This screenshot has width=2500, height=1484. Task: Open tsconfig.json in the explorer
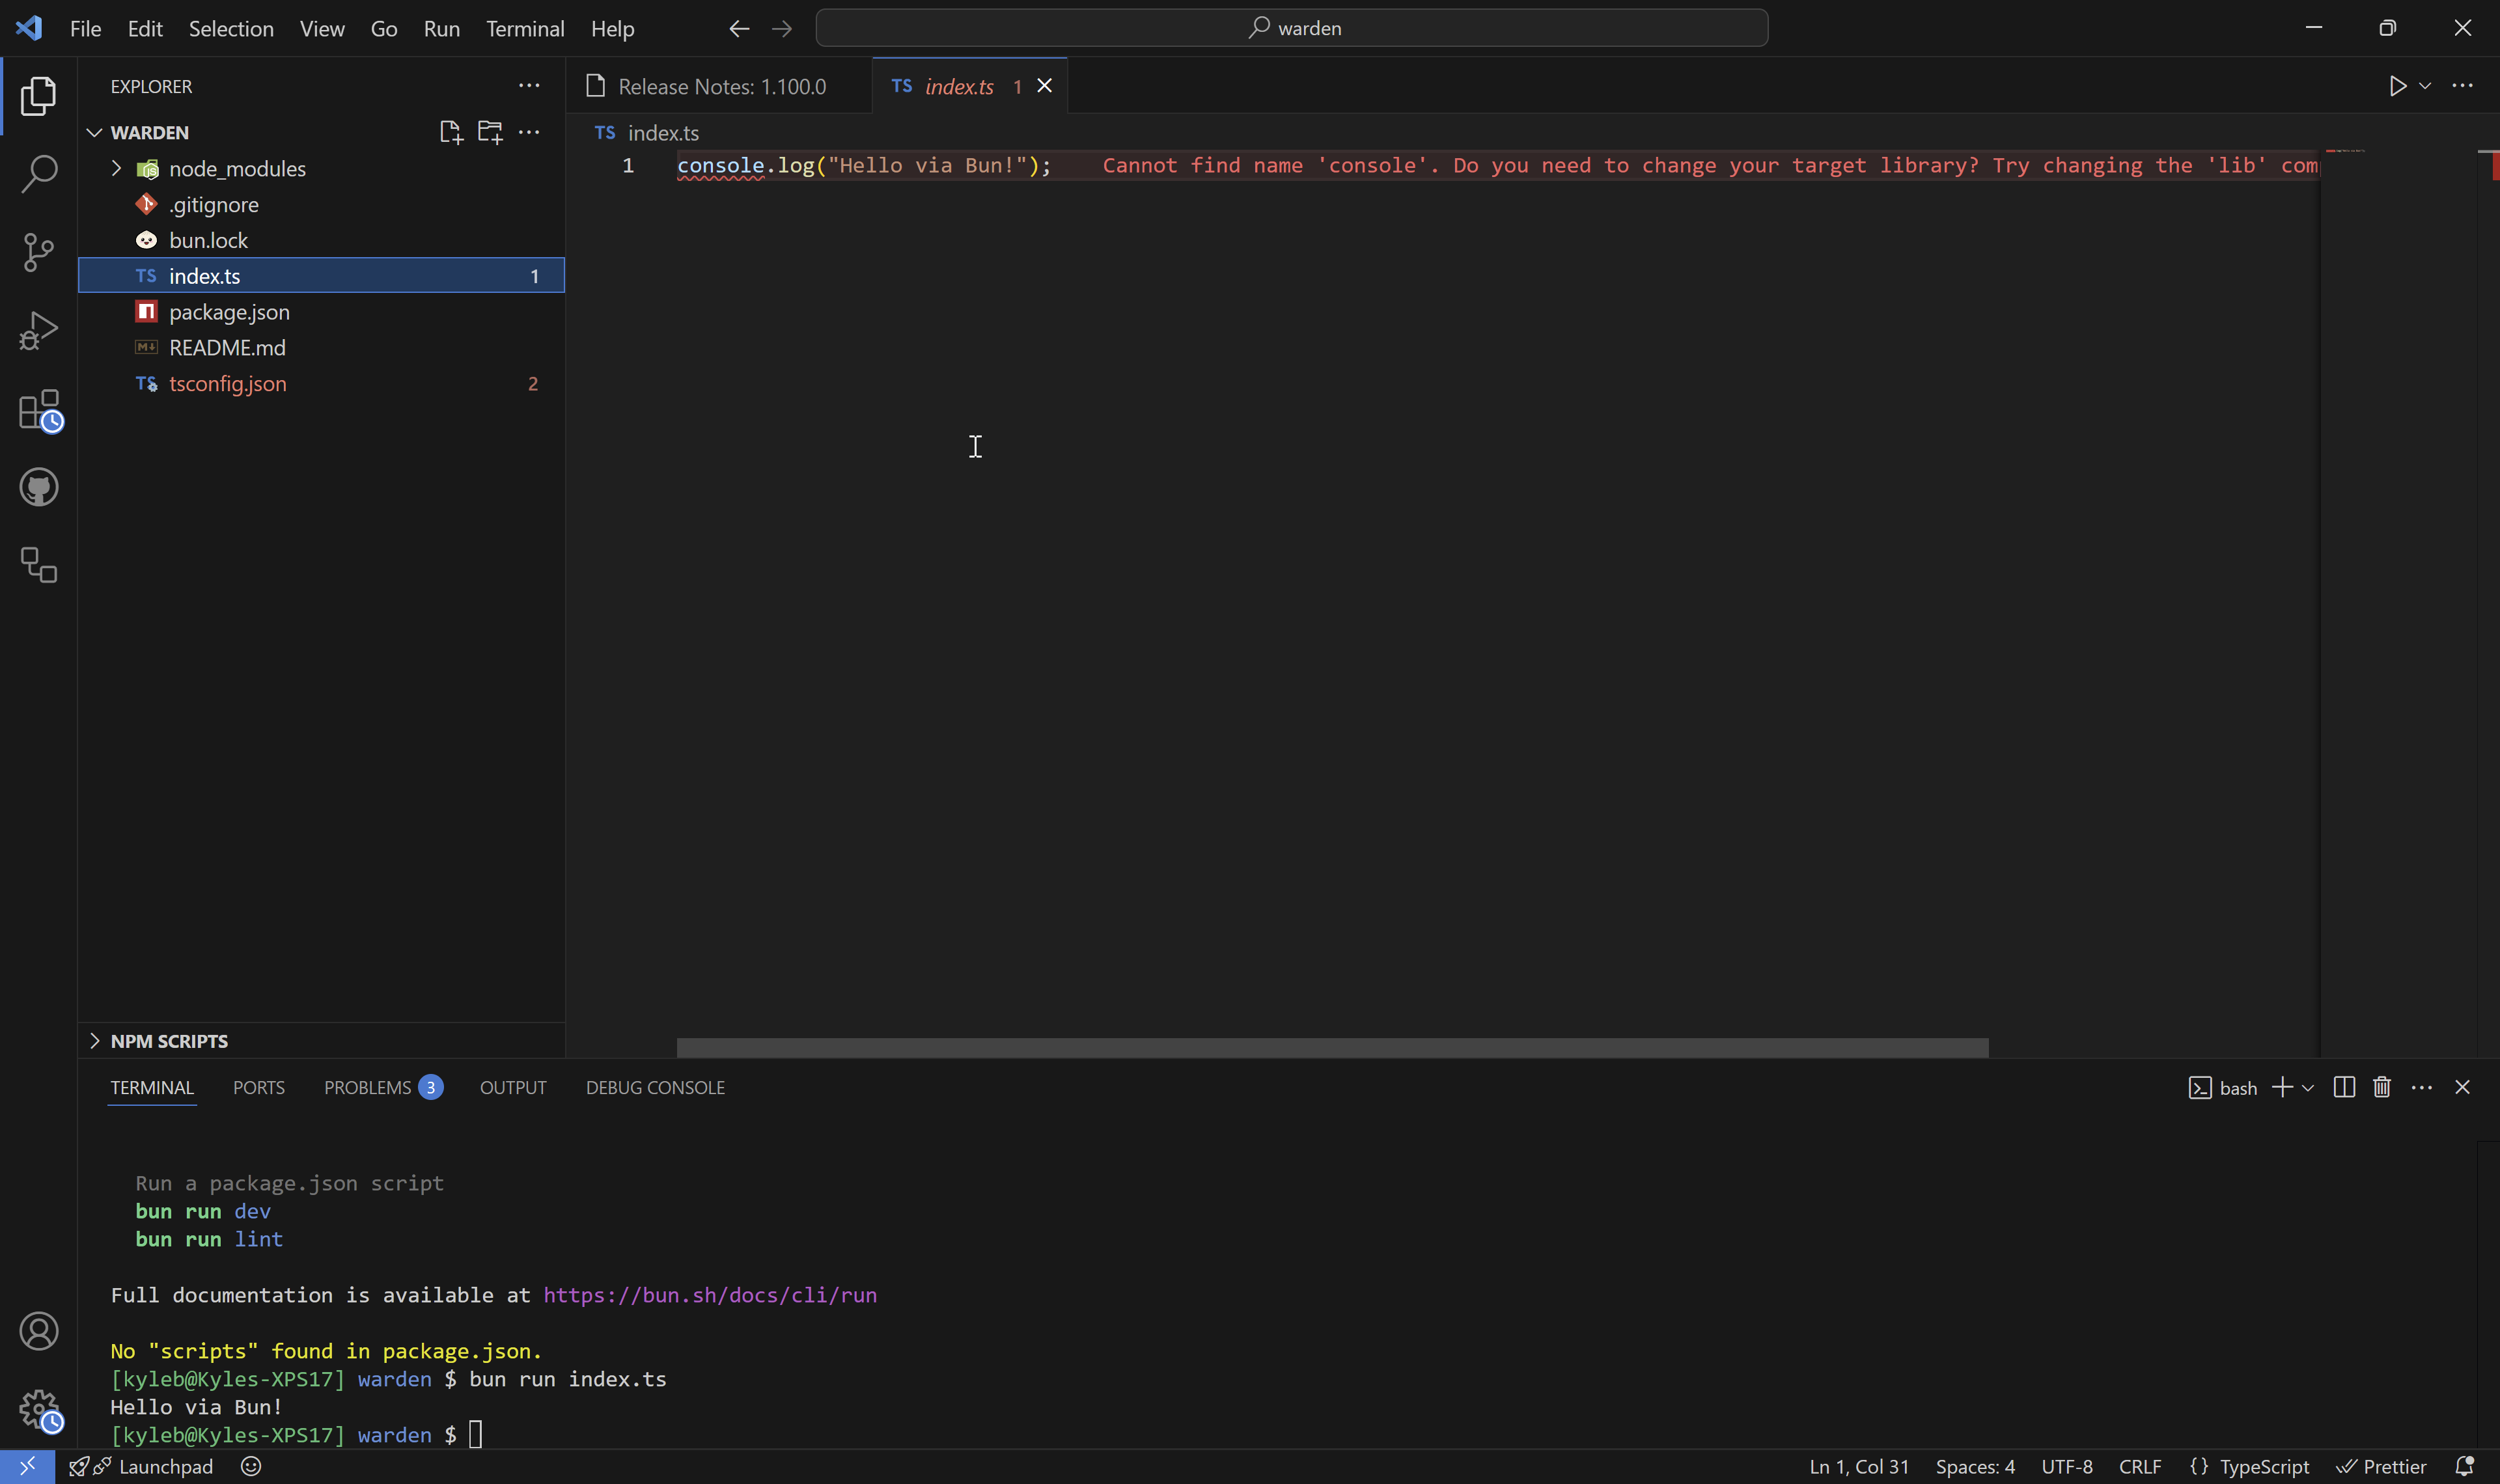(227, 384)
